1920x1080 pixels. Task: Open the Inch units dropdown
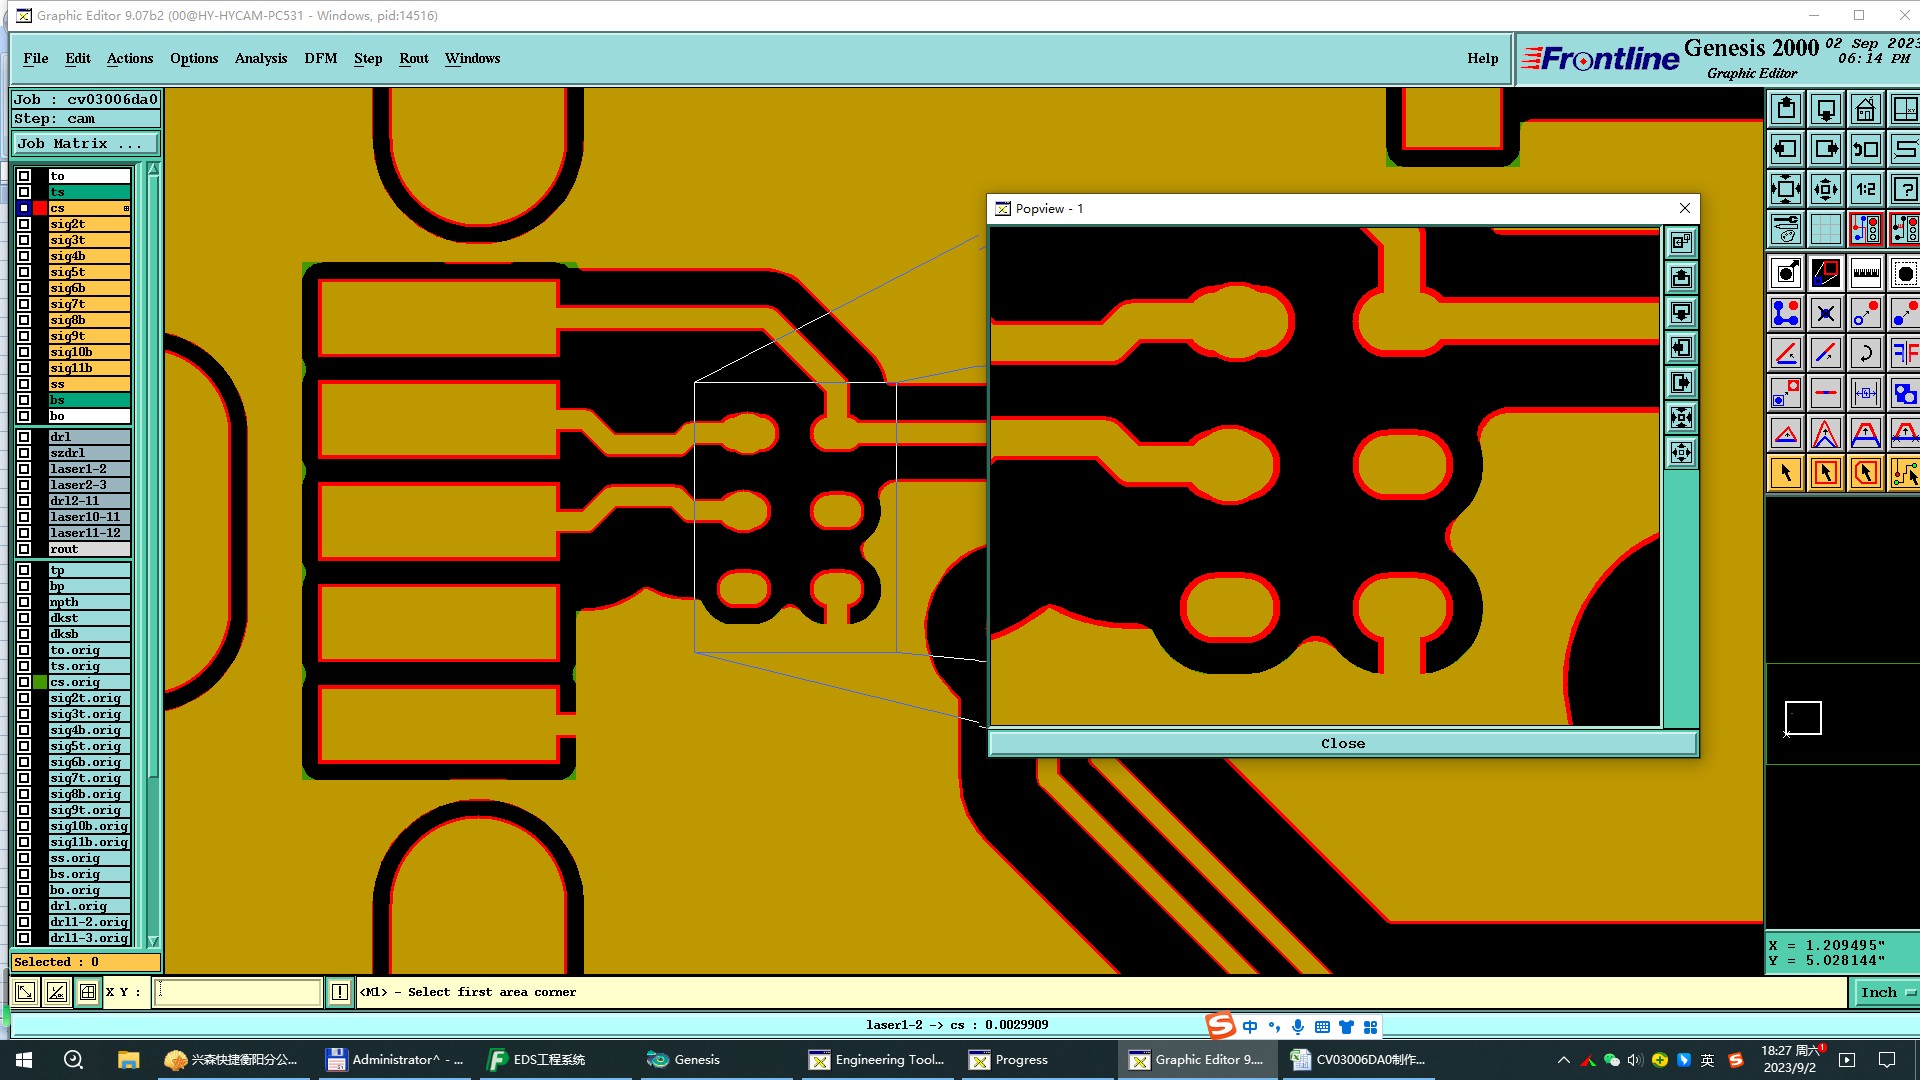pyautogui.click(x=1885, y=992)
